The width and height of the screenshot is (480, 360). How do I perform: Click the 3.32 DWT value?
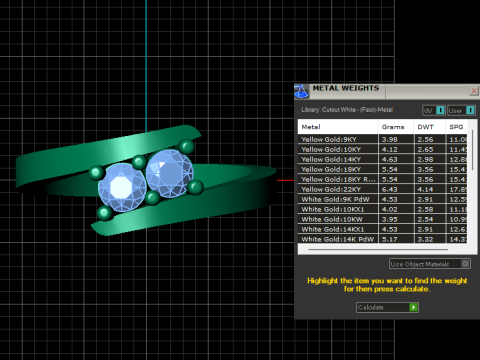point(425,239)
